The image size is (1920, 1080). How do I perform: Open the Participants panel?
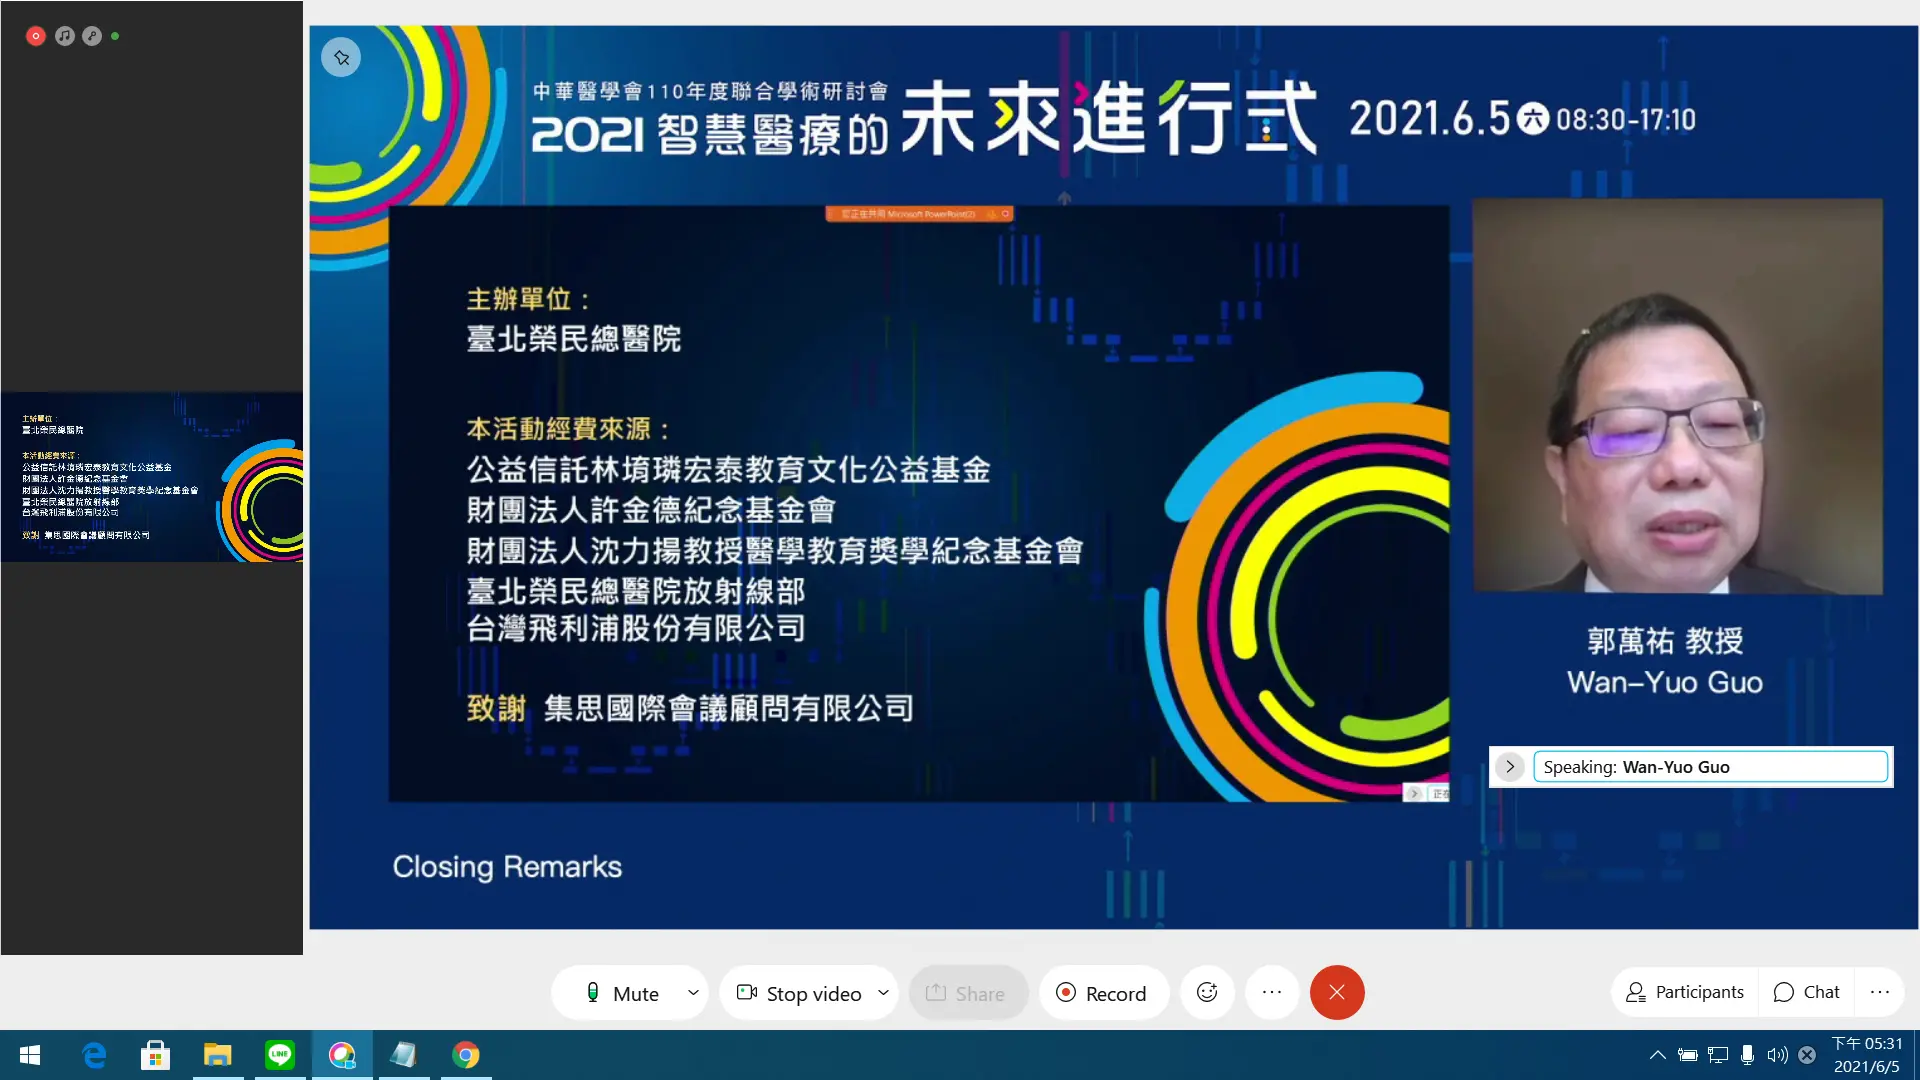pos(1685,992)
